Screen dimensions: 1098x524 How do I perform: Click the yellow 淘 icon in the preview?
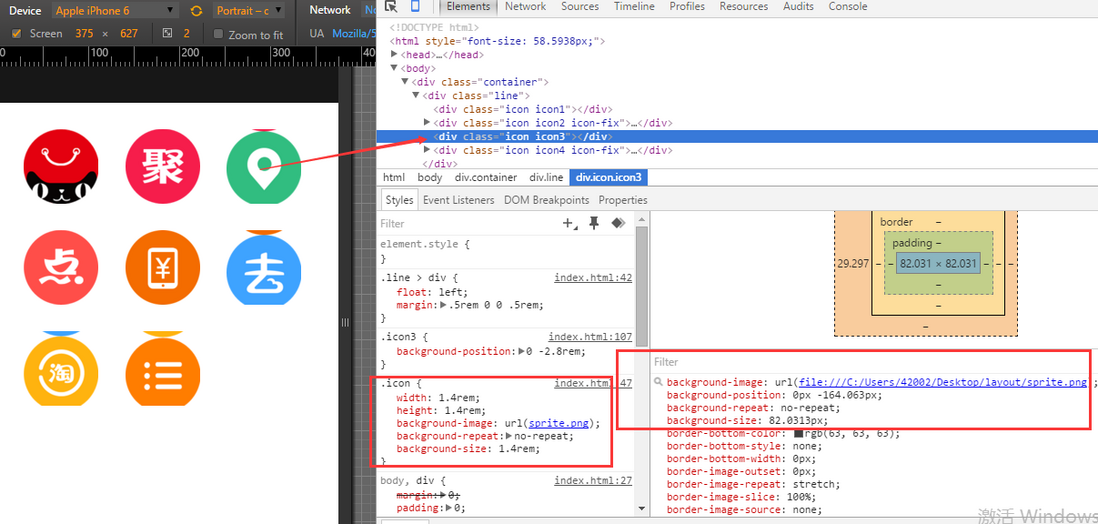coord(61,368)
